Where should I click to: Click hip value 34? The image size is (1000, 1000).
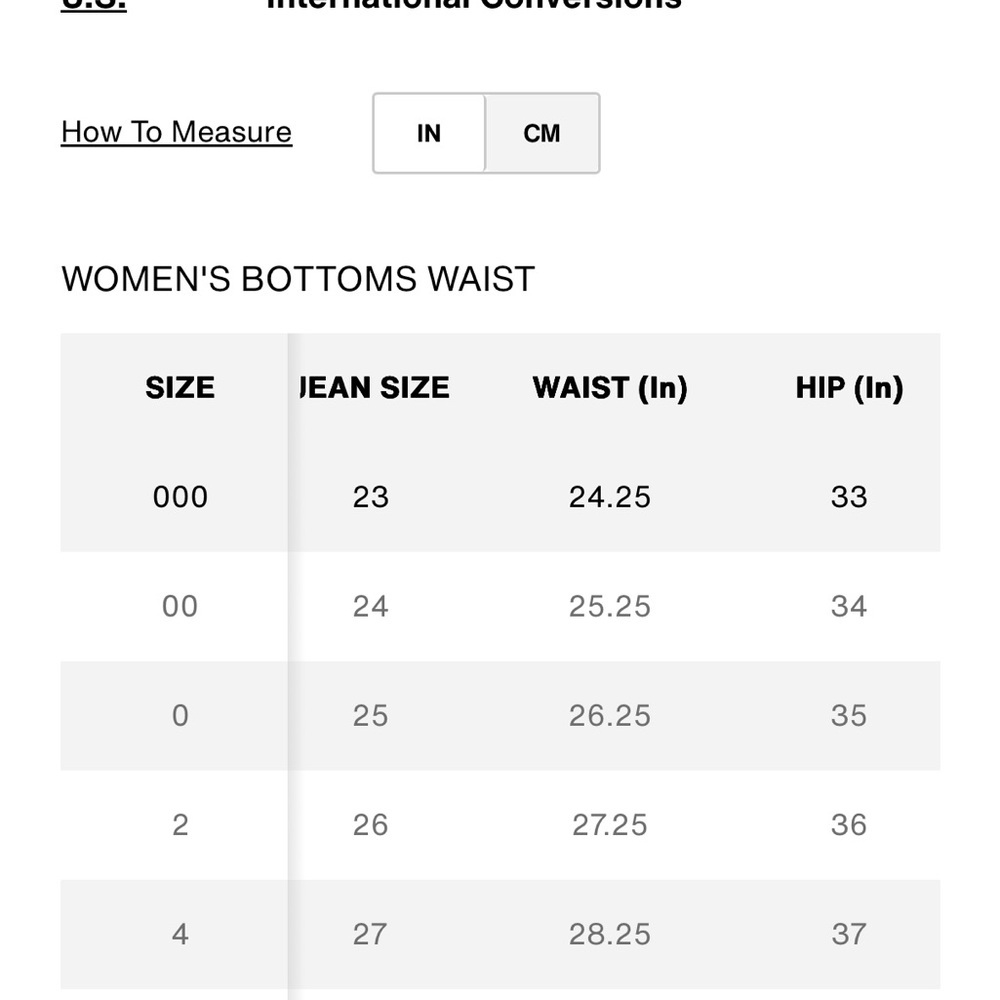[849, 606]
